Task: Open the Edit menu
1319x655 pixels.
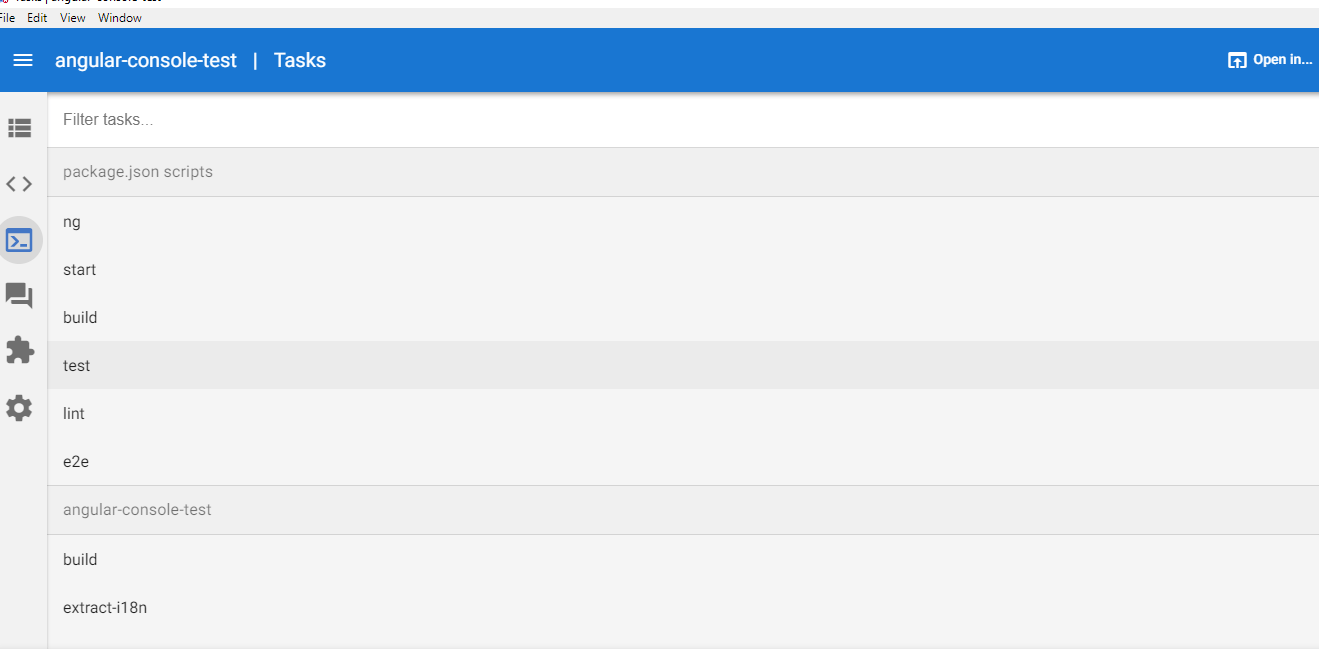Action: (x=37, y=18)
